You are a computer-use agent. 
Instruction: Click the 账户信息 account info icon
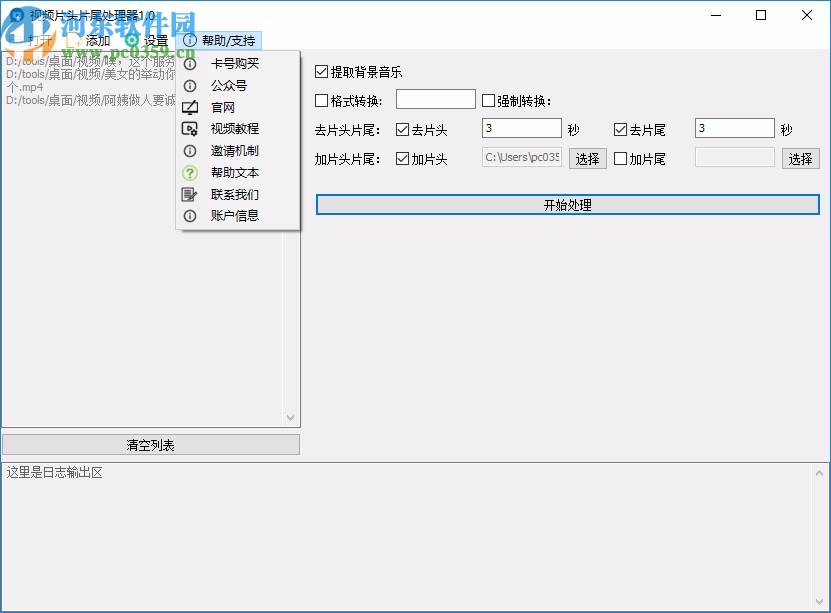(190, 216)
